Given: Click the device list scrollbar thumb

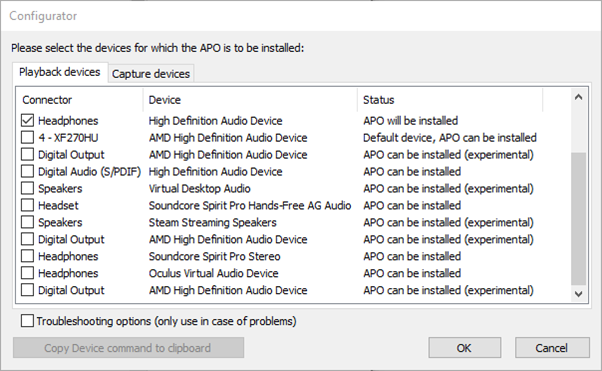Looking at the screenshot, I should [x=579, y=219].
